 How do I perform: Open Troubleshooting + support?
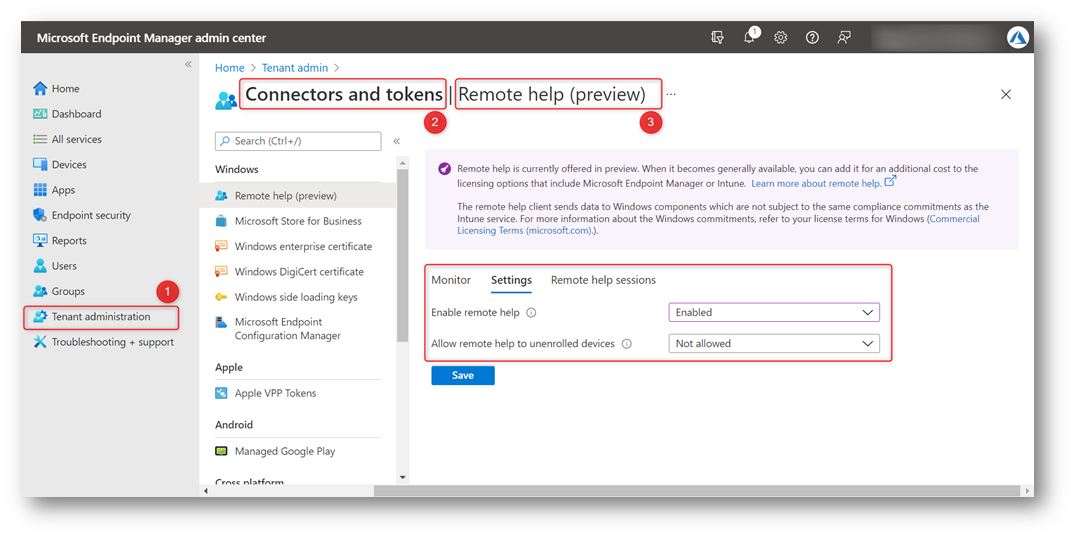coord(104,342)
